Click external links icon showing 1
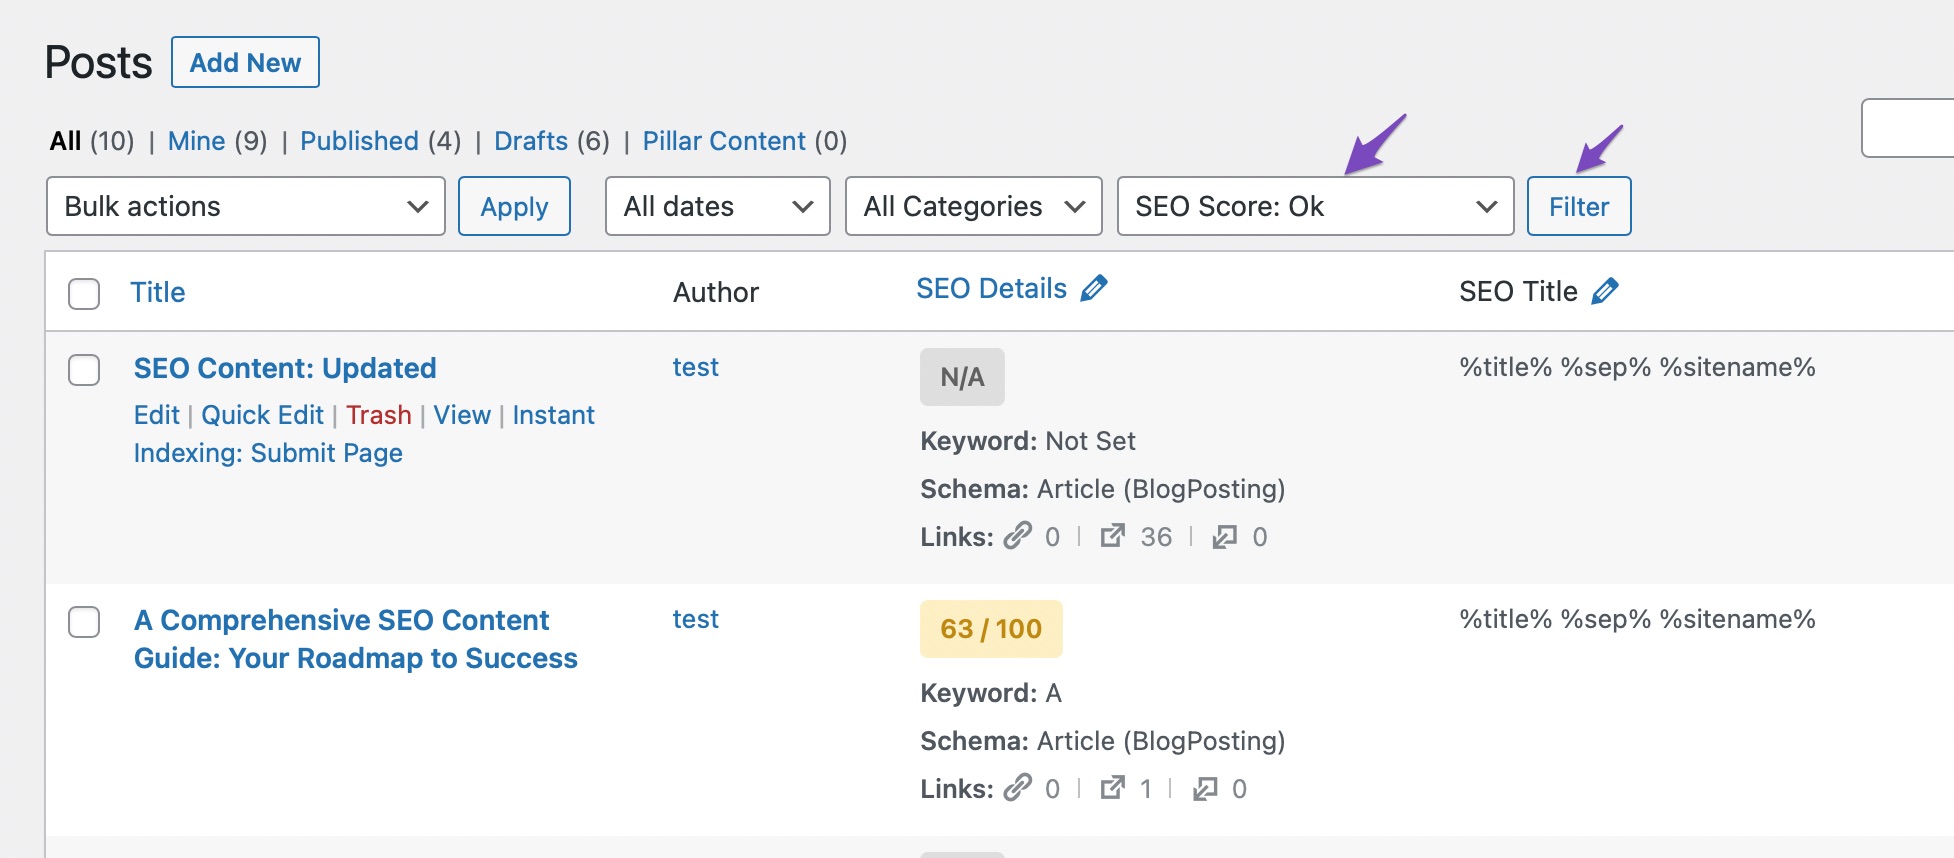1954x858 pixels. point(1112,788)
